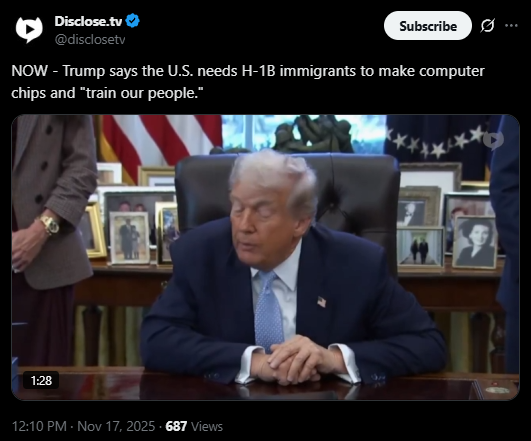This screenshot has height=441, width=531.
Task: Click the 1:28 video duration badge
Action: (41, 380)
